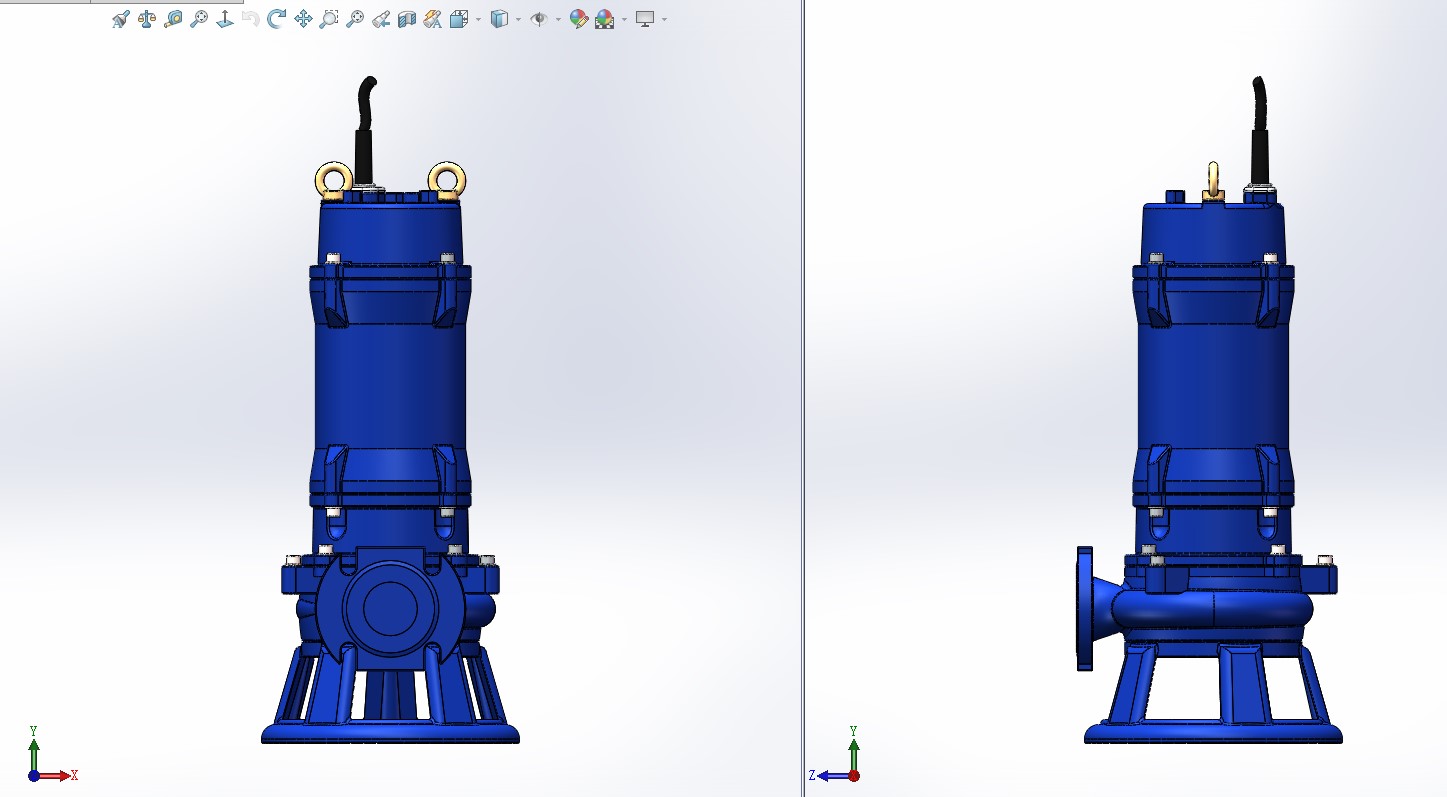Expand the Display Style dropdown arrow
1447x797 pixels.
point(518,19)
